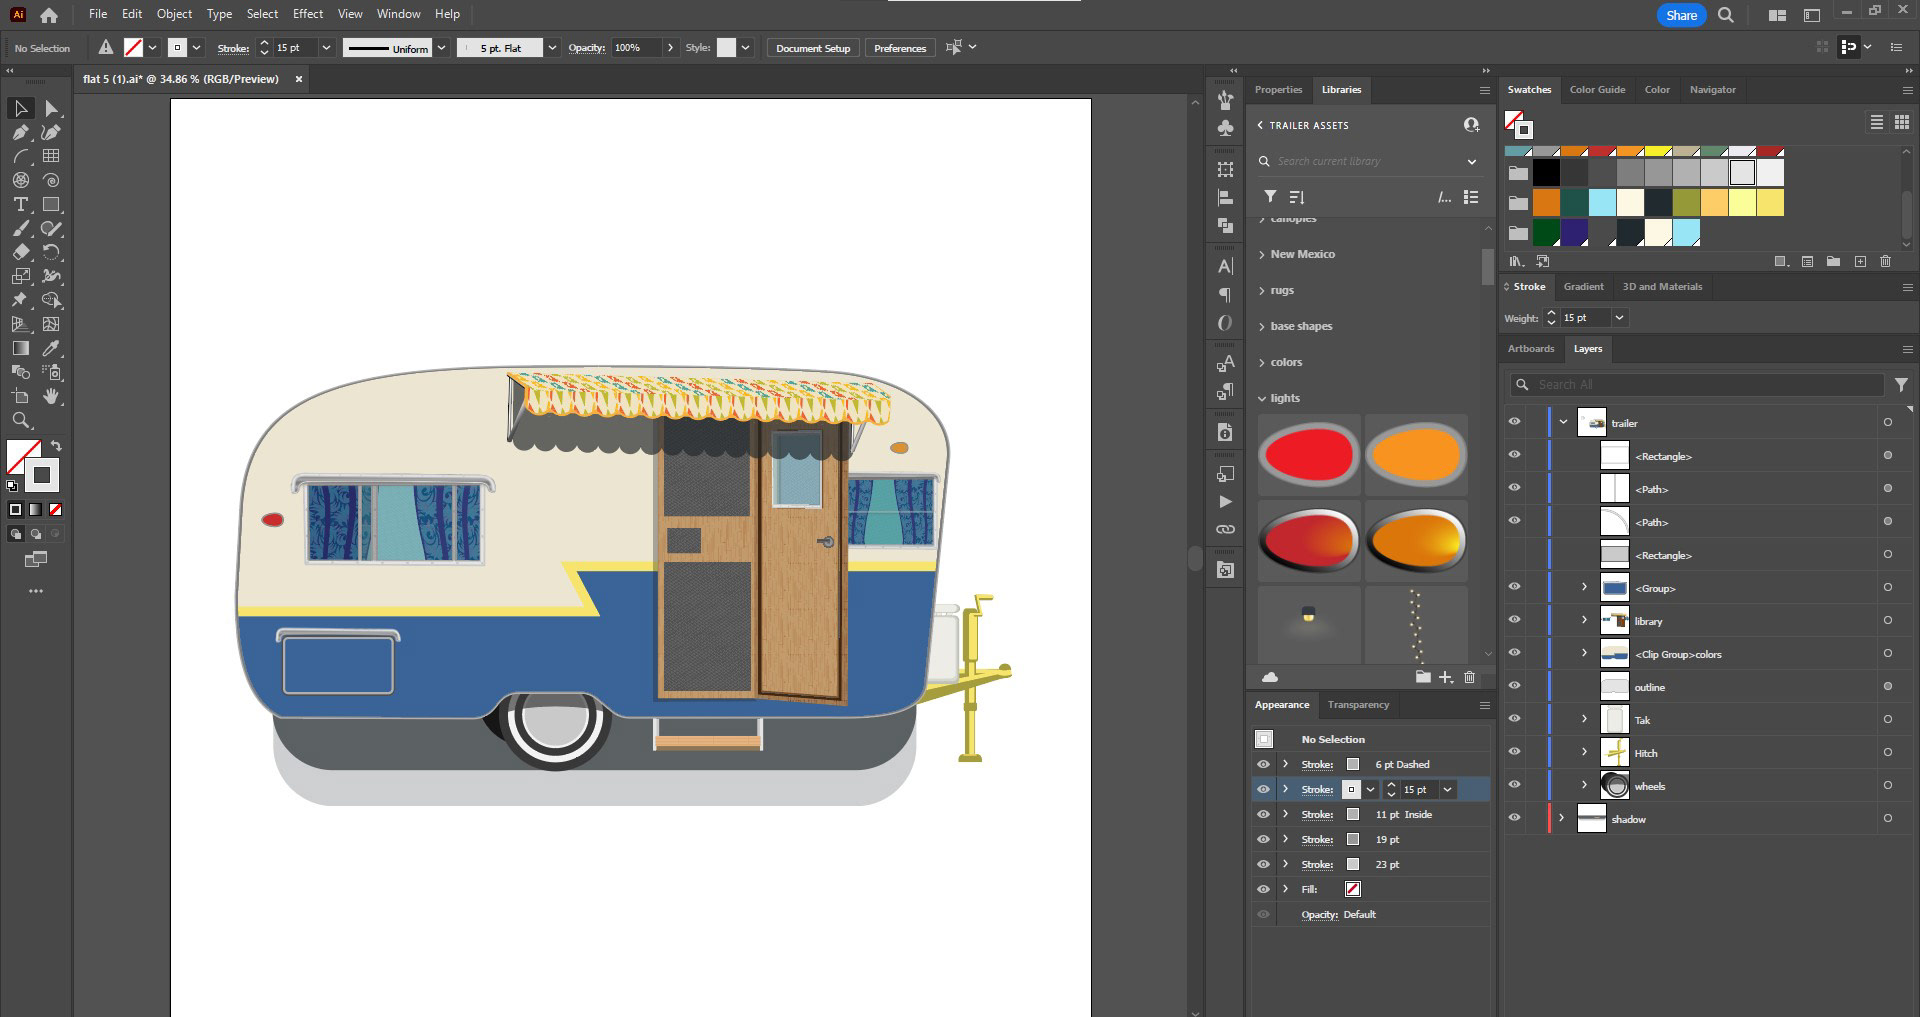
Task: Select the light blue swatch in second row
Action: coord(1602,203)
